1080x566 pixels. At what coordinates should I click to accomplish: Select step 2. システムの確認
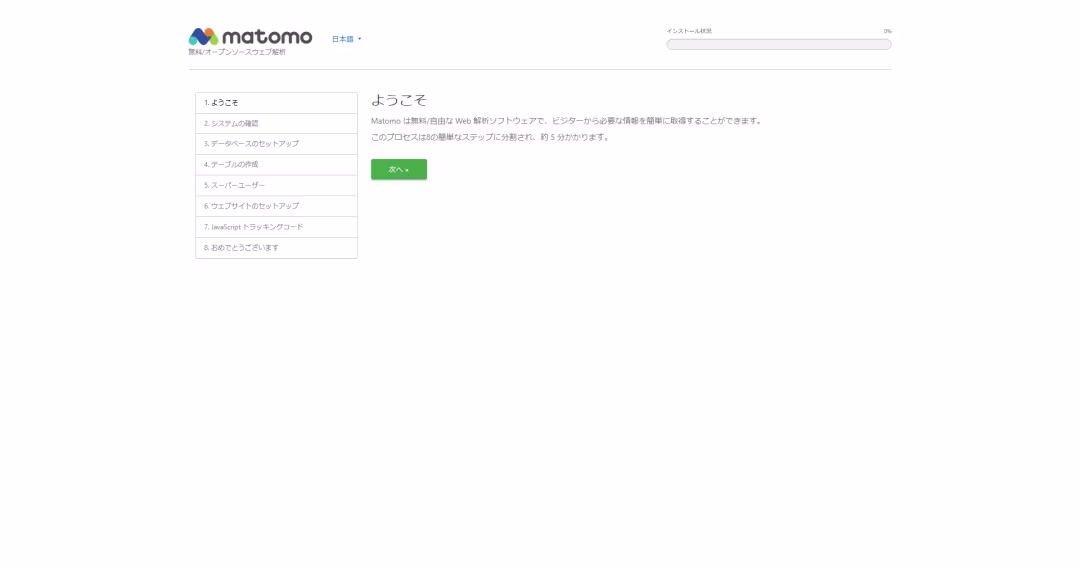pyautogui.click(x=276, y=123)
